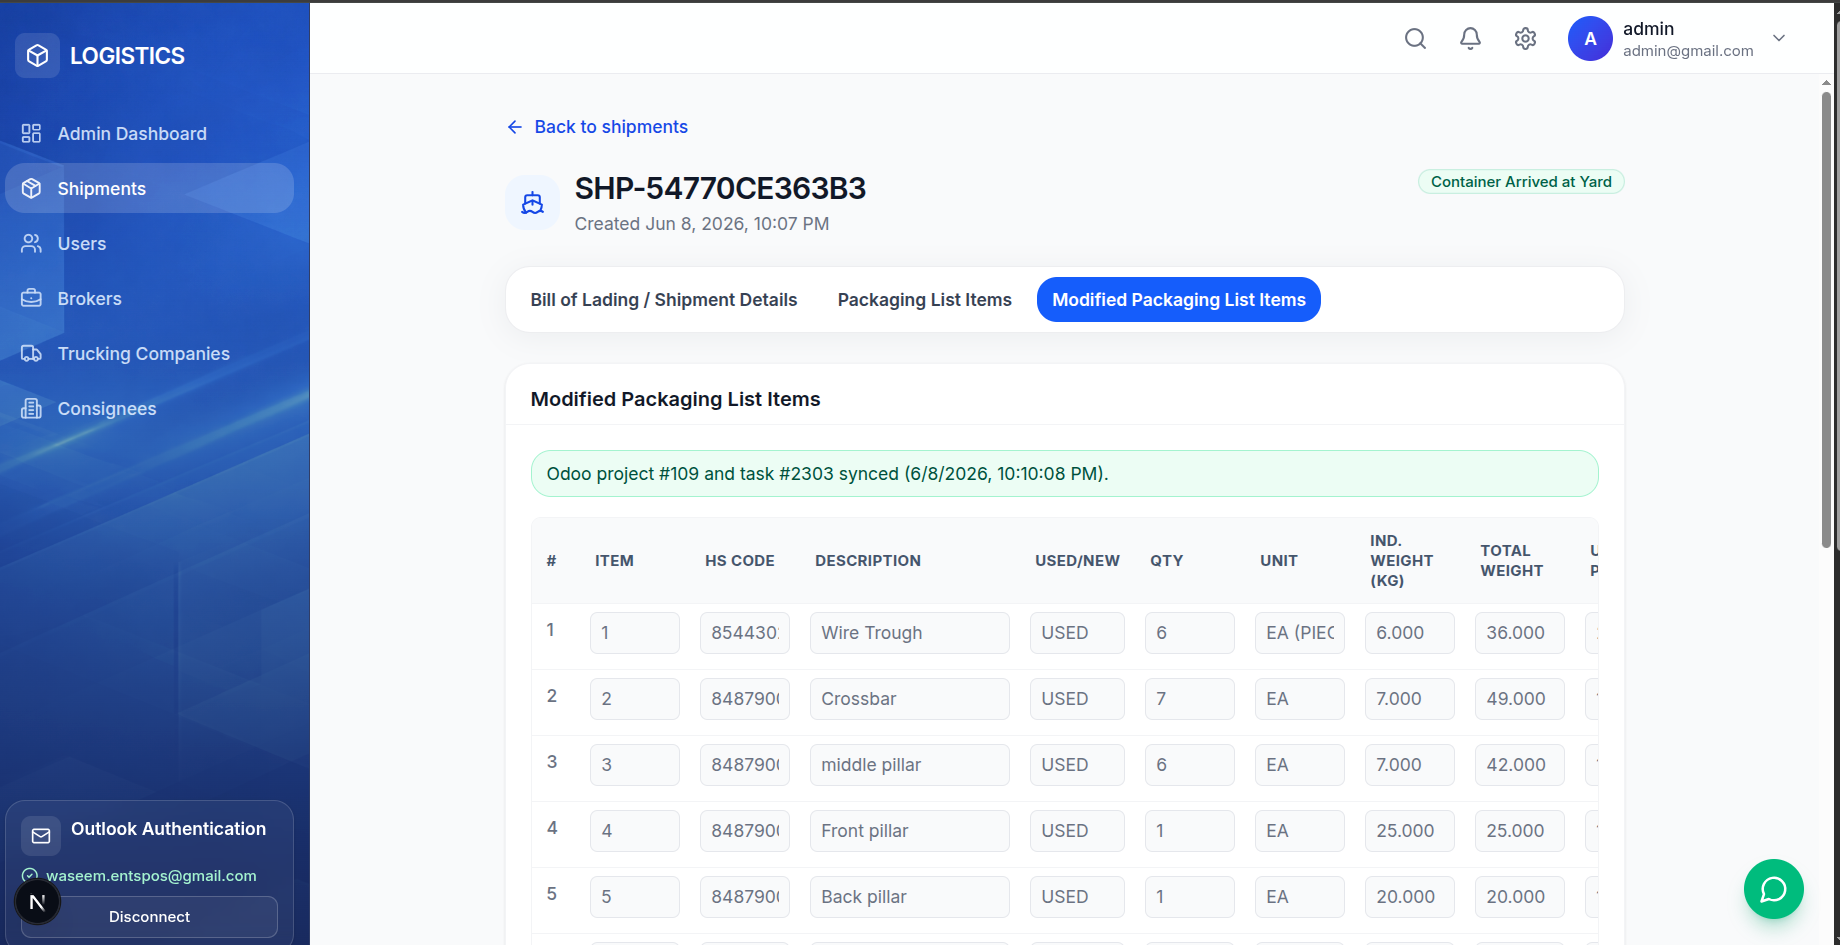Open Consignees in the sidebar
This screenshot has height=945, width=1840.
tap(149, 408)
